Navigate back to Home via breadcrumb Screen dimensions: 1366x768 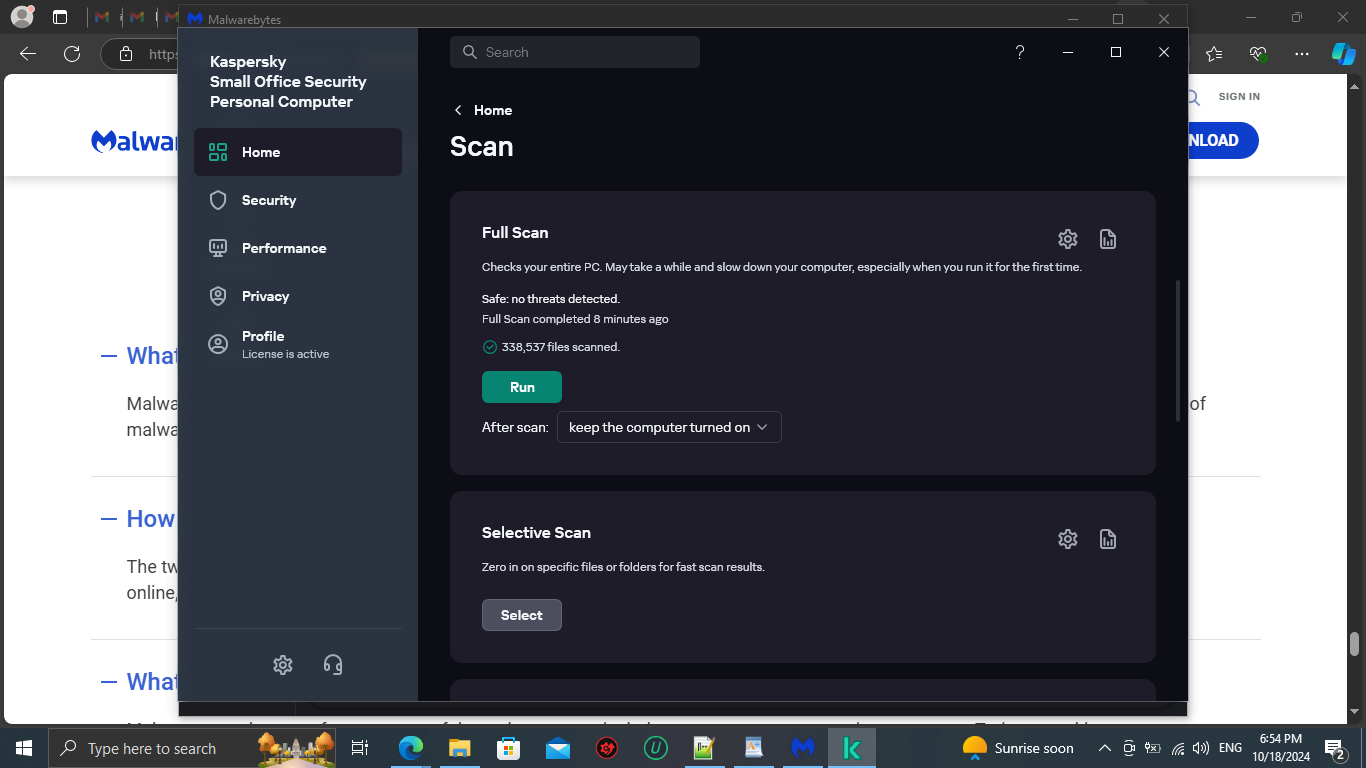483,110
